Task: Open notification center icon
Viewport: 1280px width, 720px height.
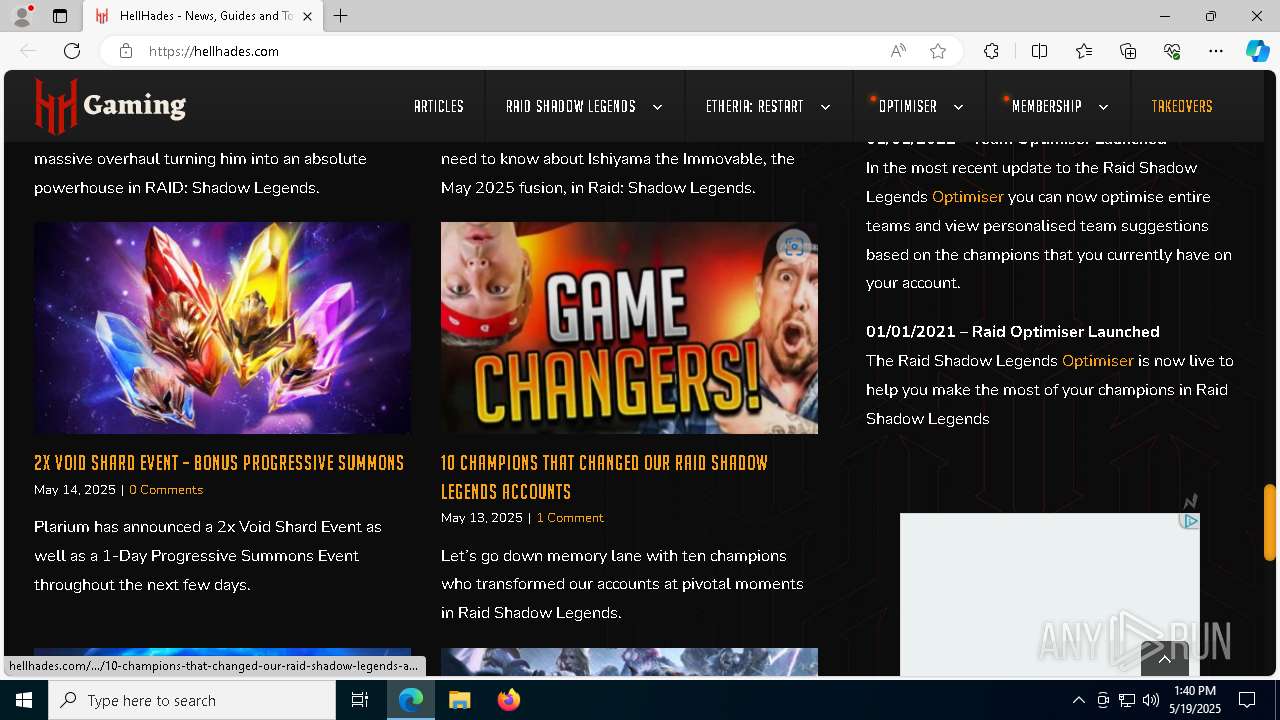Action: tap(1247, 700)
